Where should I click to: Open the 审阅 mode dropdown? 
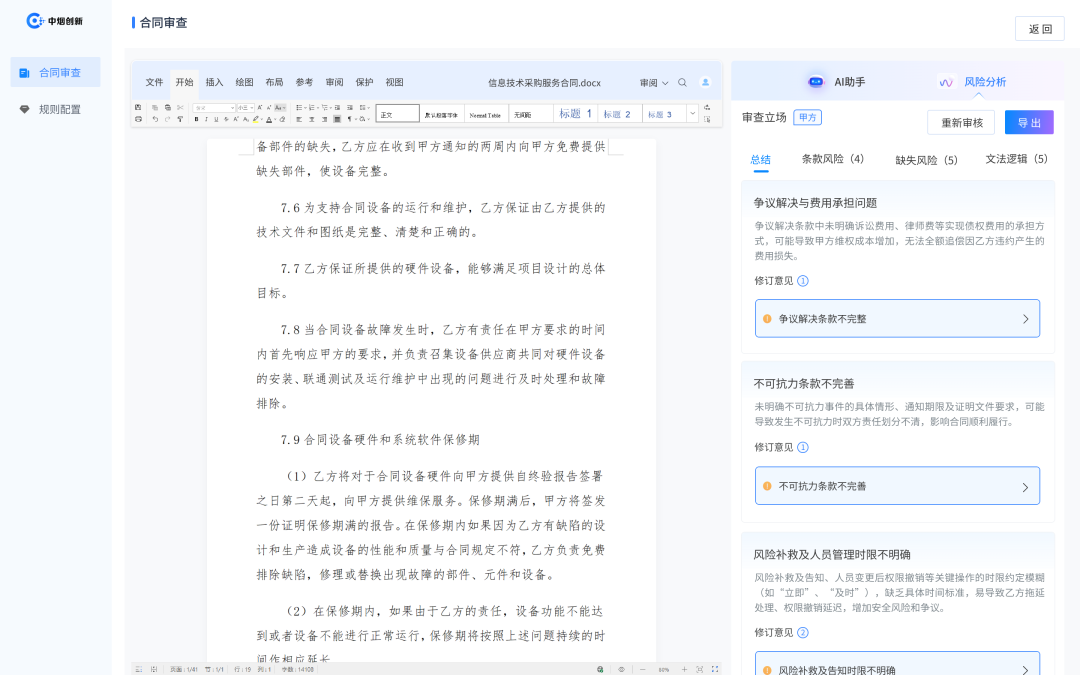pos(654,83)
